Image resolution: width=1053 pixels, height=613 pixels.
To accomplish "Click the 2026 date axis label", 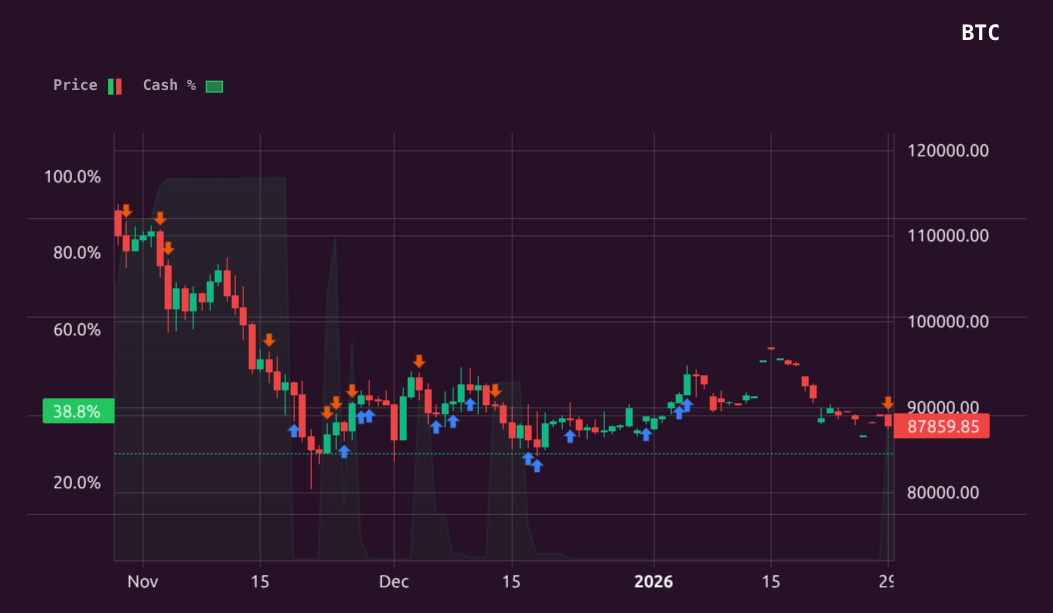I will click(655, 580).
